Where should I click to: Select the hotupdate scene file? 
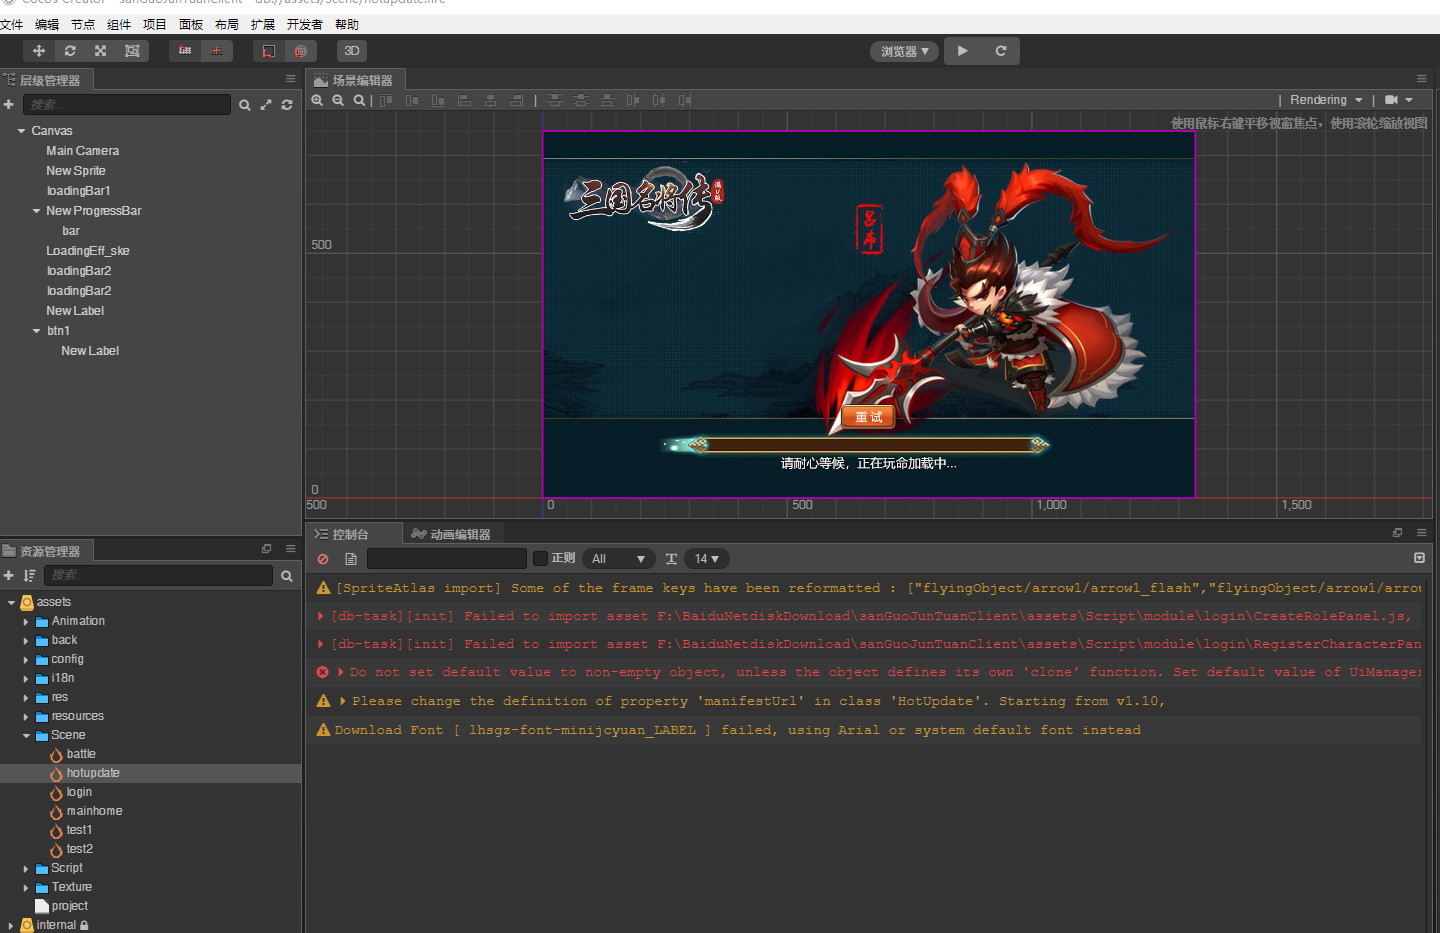[92, 773]
